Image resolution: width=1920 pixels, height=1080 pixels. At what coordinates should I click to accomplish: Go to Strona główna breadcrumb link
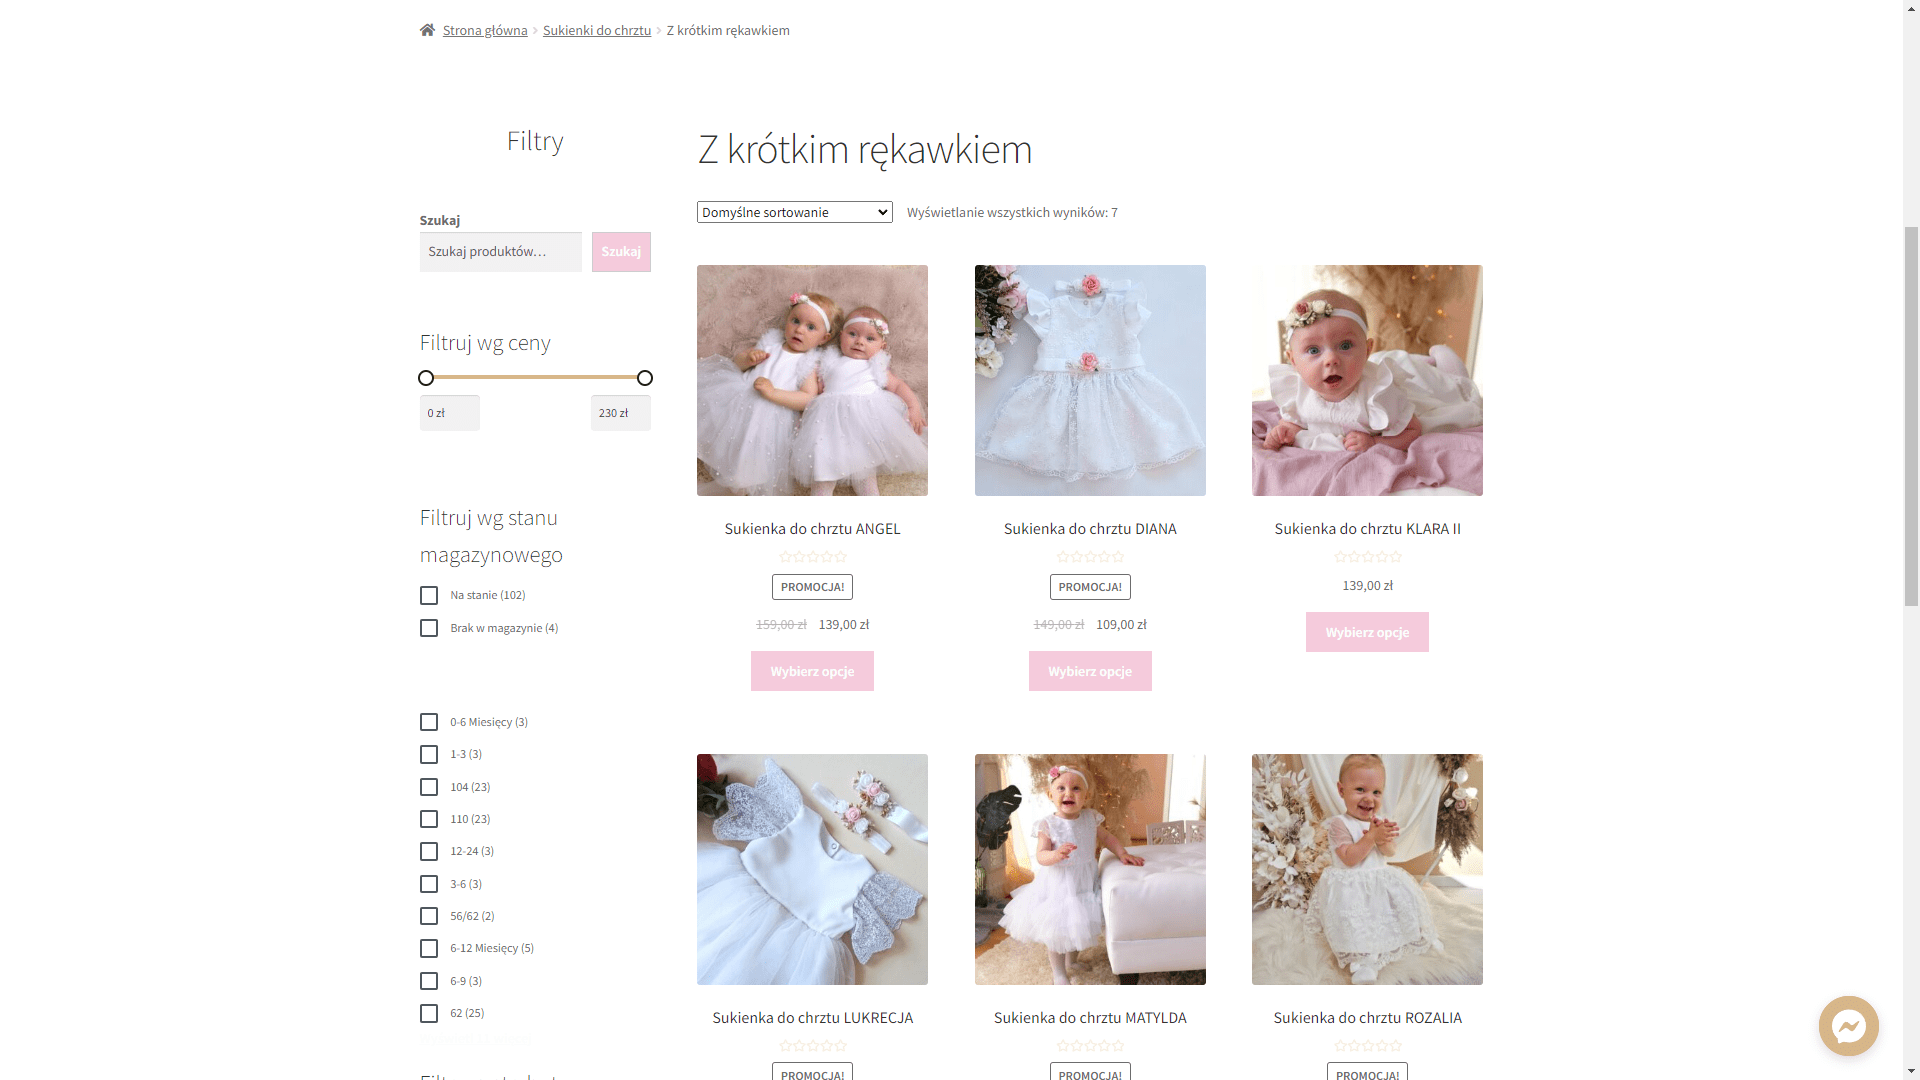pos(485,30)
